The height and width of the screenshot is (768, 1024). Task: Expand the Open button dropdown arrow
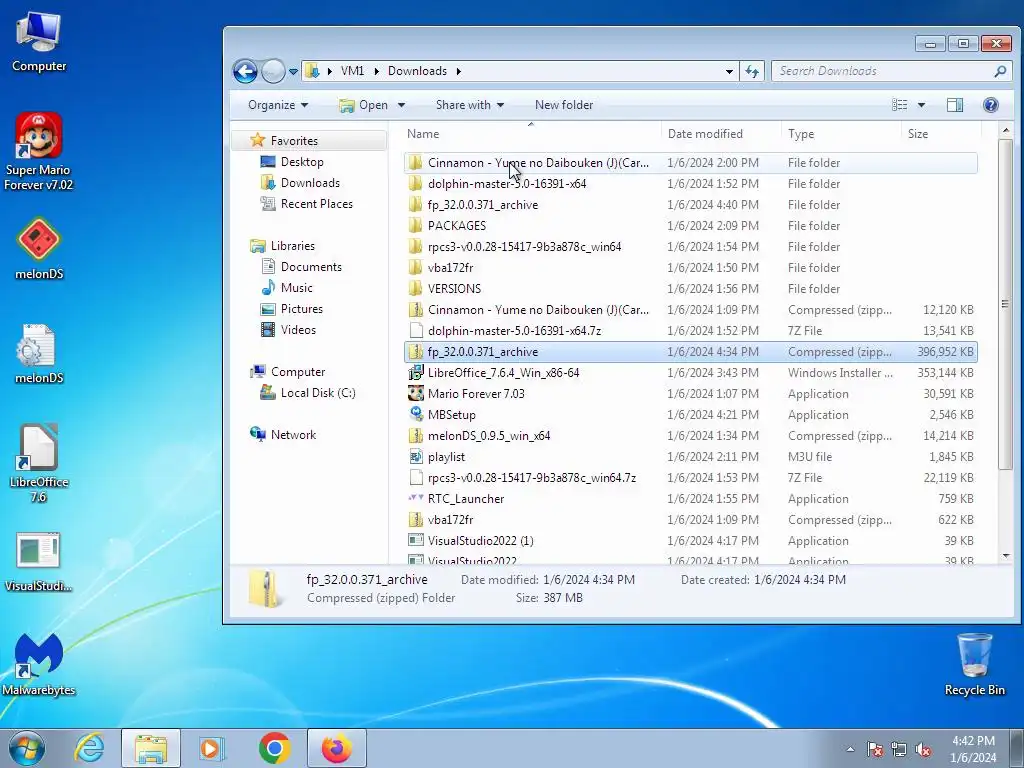coord(401,105)
